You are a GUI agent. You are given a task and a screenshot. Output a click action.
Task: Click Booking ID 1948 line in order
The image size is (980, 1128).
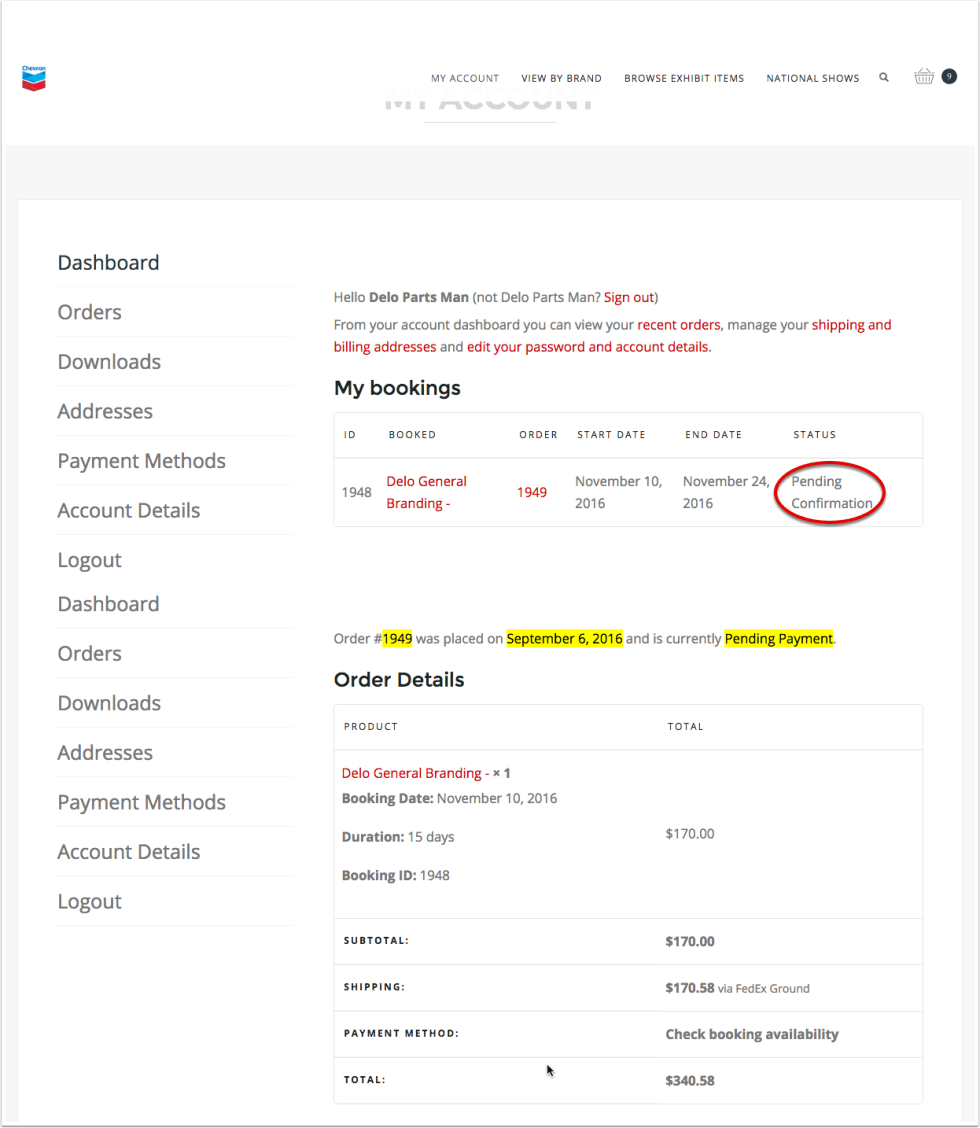coord(396,875)
